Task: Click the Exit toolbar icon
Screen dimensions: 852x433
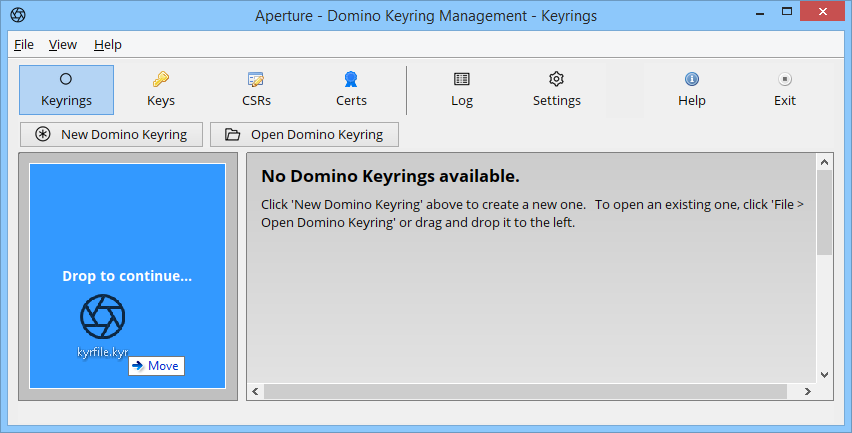Action: click(x=785, y=90)
